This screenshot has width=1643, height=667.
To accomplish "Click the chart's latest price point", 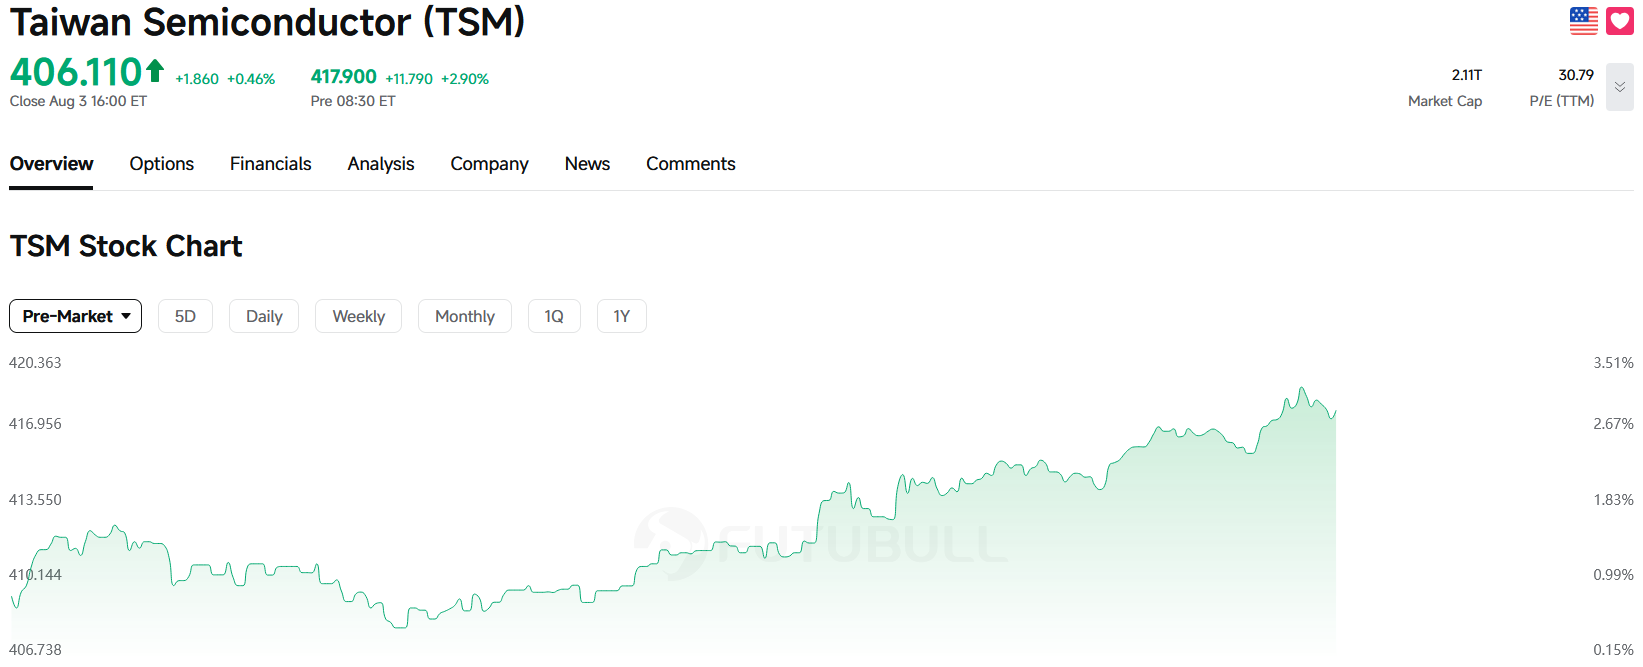I will tap(1336, 411).
